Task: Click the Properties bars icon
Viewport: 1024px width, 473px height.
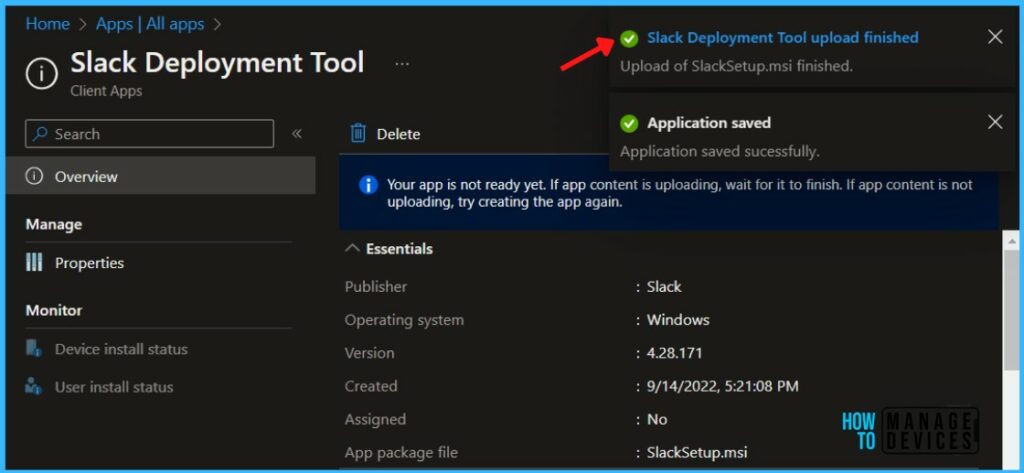Action: pos(33,263)
